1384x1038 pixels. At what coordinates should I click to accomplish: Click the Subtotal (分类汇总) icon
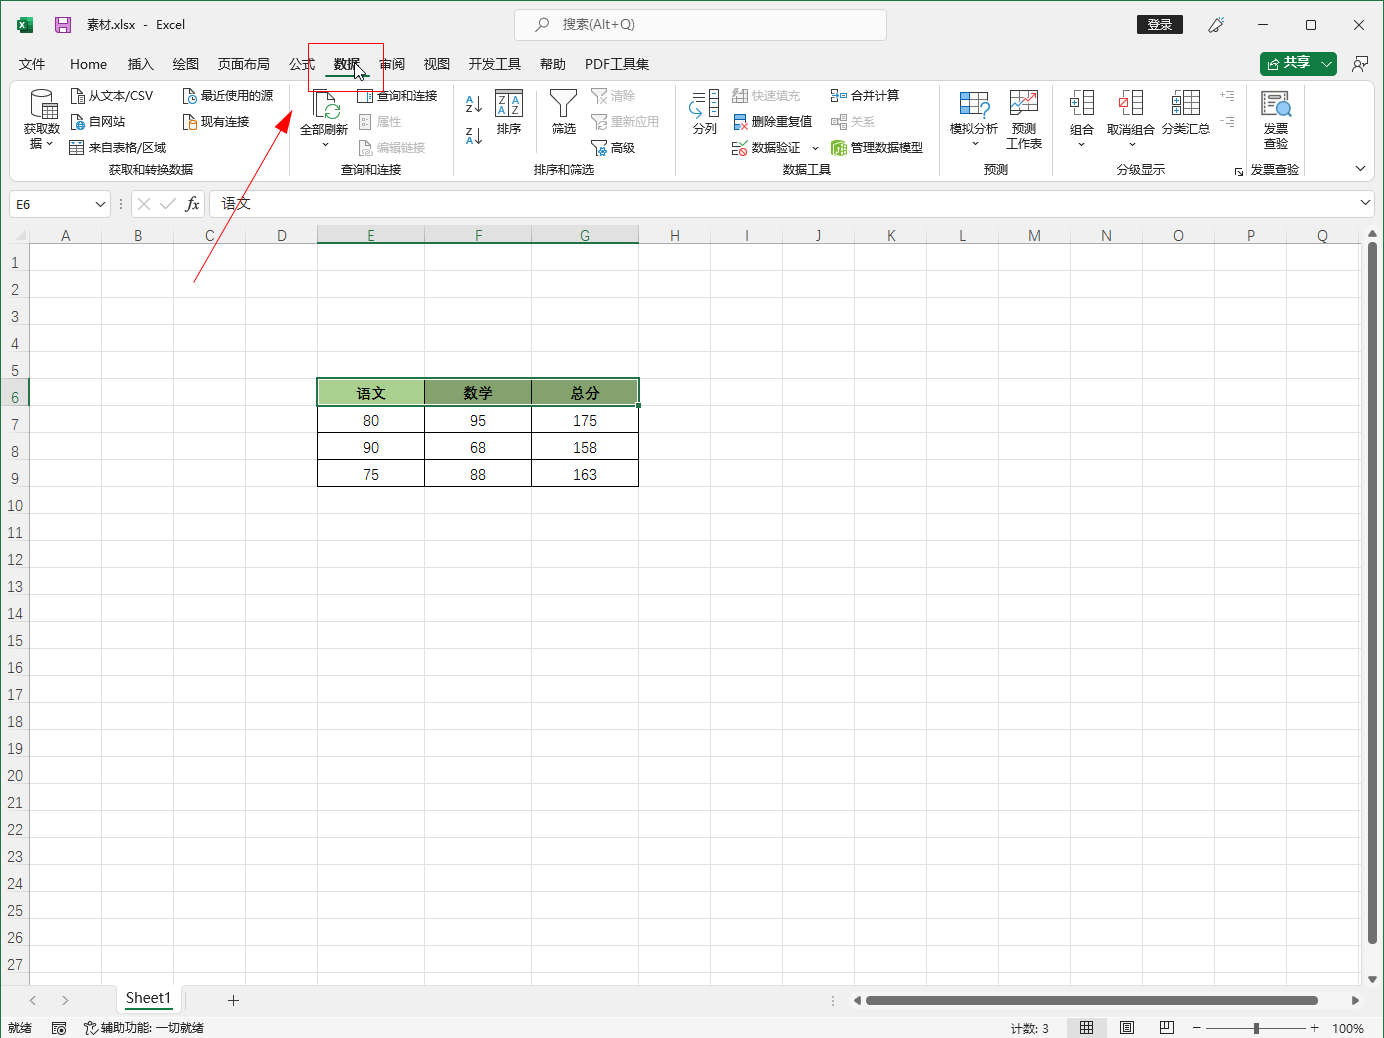pos(1186,103)
